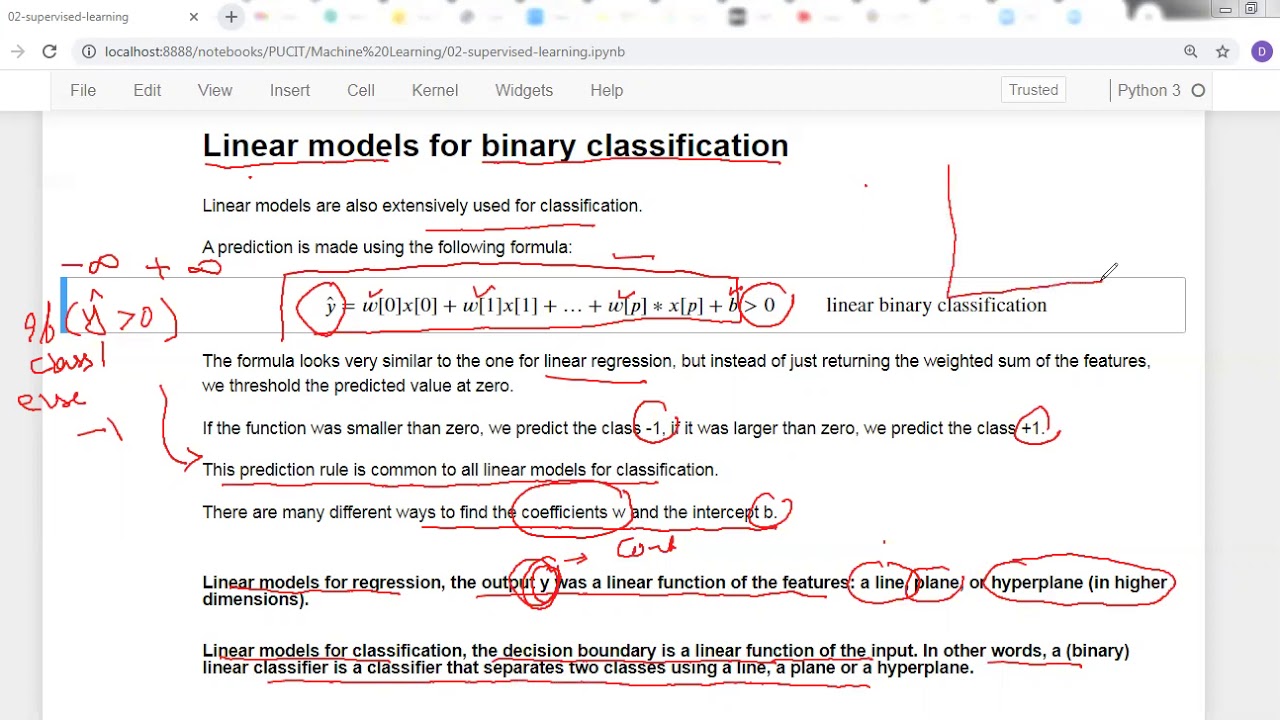Open the Cell menu

[361, 90]
